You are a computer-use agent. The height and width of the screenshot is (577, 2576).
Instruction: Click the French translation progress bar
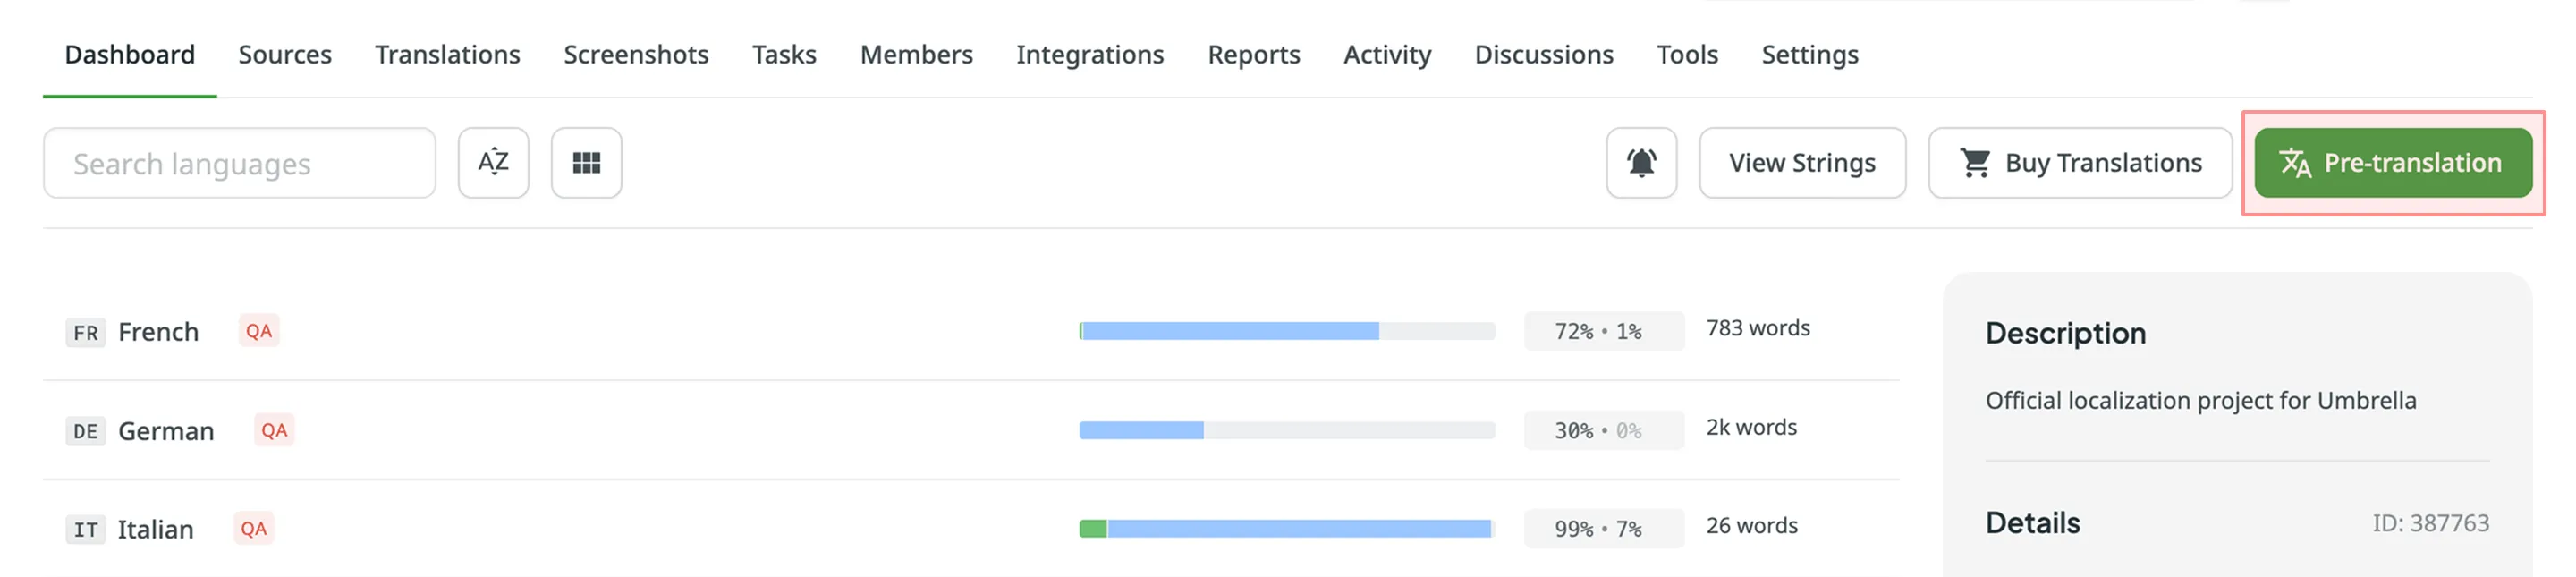1286,331
